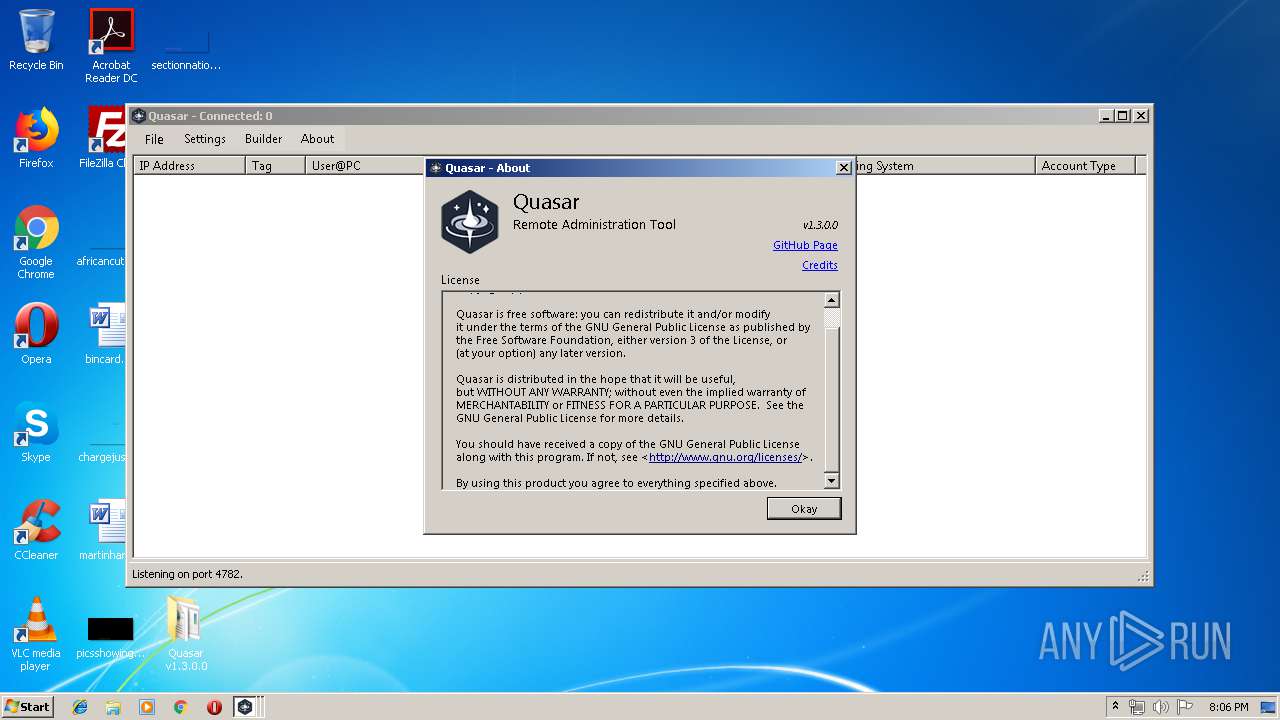Sort by Account Type column header
Screen dimensions: 1280x720
click(x=1086, y=166)
